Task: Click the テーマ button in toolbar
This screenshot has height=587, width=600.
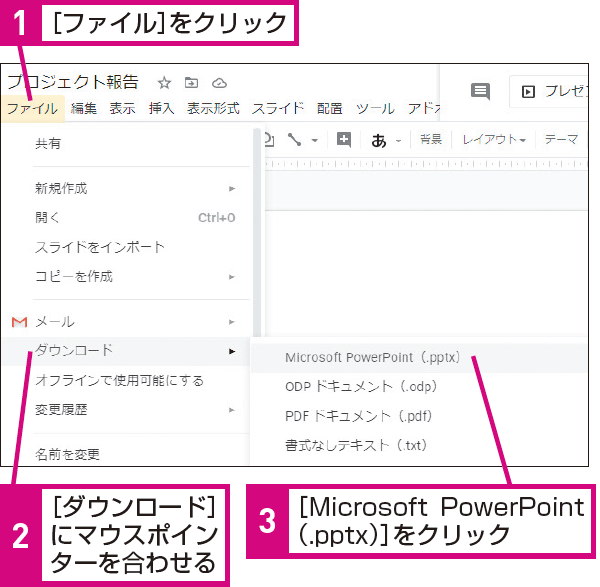Action: coord(561,139)
